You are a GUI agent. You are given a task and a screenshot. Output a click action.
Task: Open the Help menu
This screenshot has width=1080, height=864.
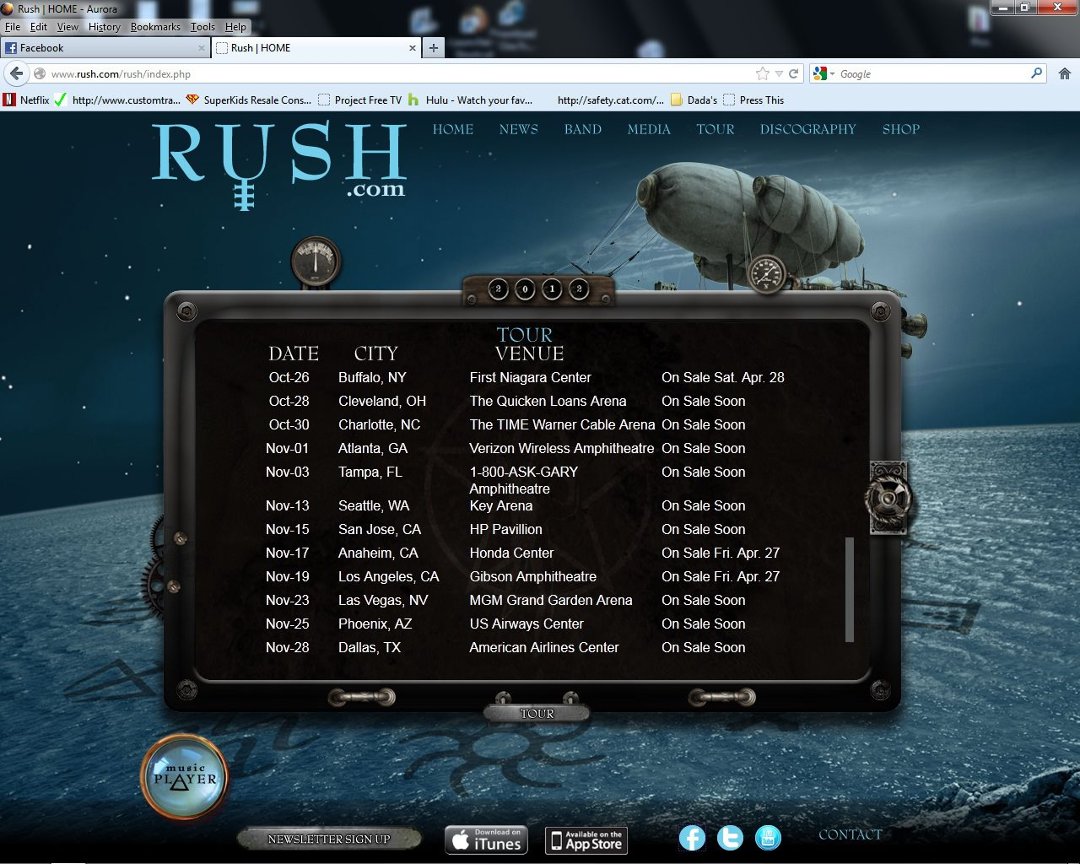click(235, 27)
